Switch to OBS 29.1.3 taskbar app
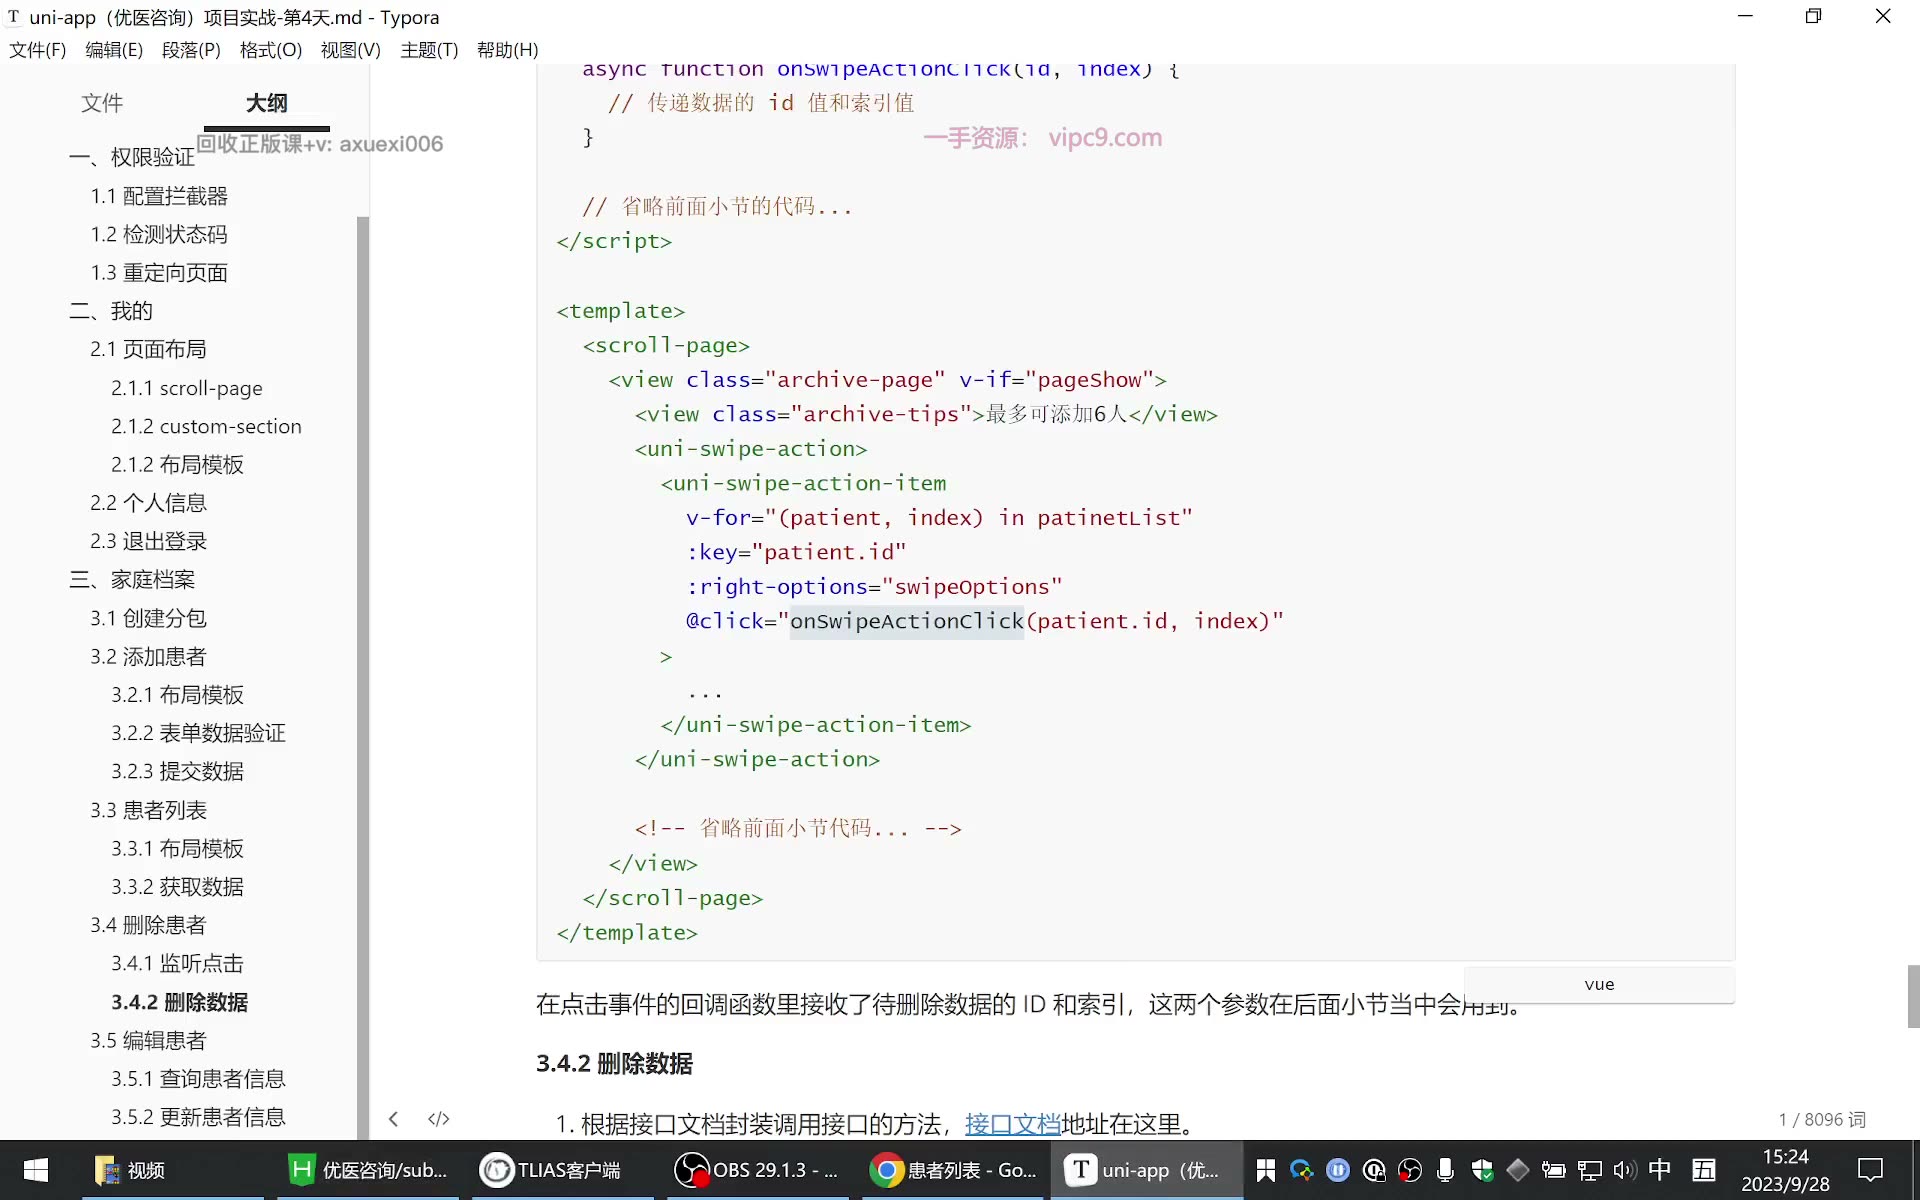 pos(757,1170)
